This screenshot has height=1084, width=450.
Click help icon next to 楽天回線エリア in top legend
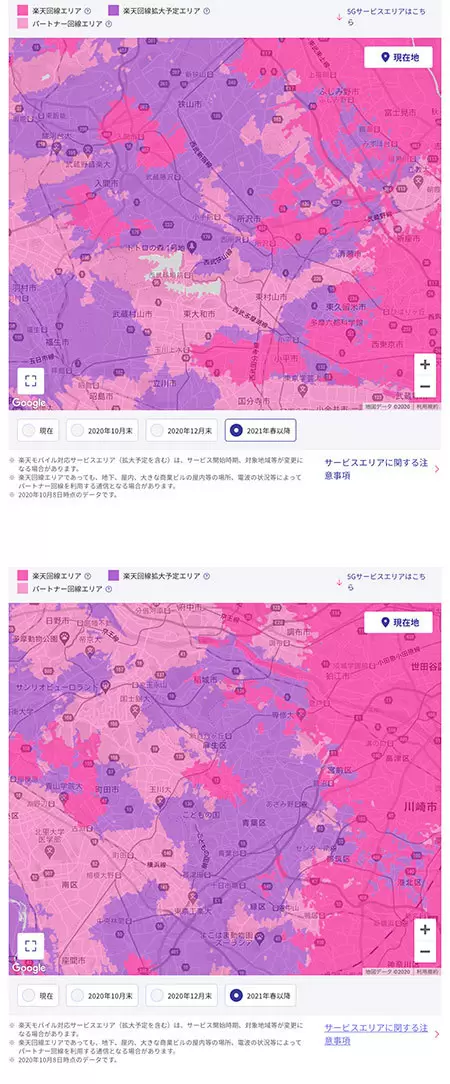87,11
